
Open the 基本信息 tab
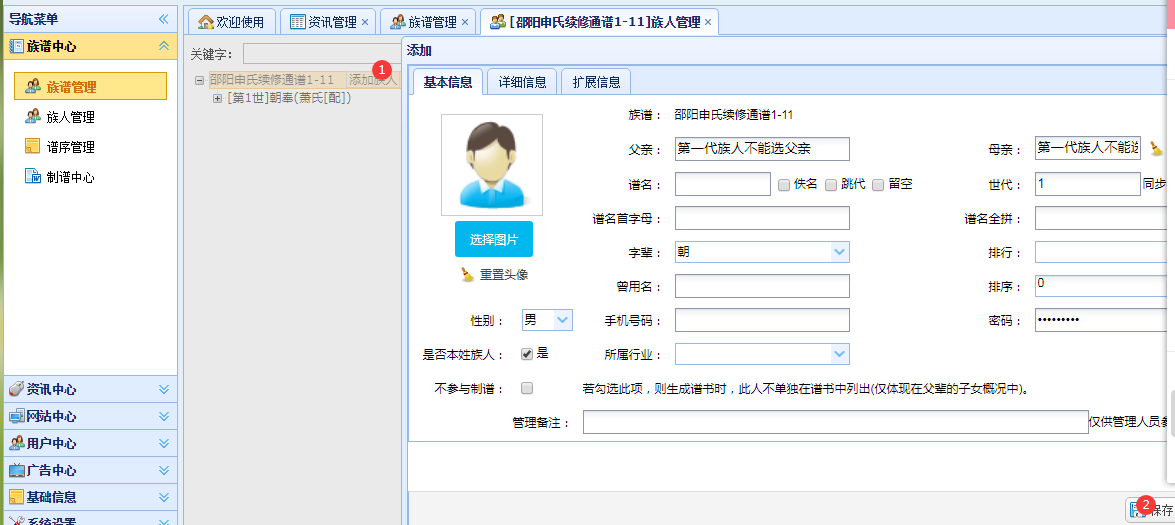coord(447,82)
